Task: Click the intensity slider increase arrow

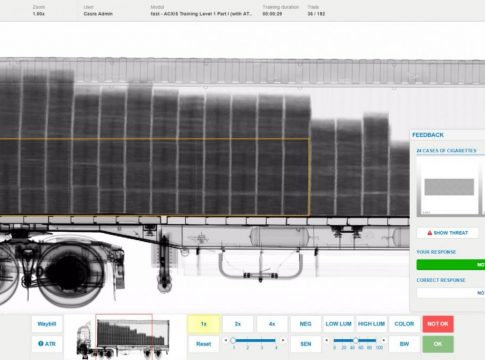Action: coord(384,340)
